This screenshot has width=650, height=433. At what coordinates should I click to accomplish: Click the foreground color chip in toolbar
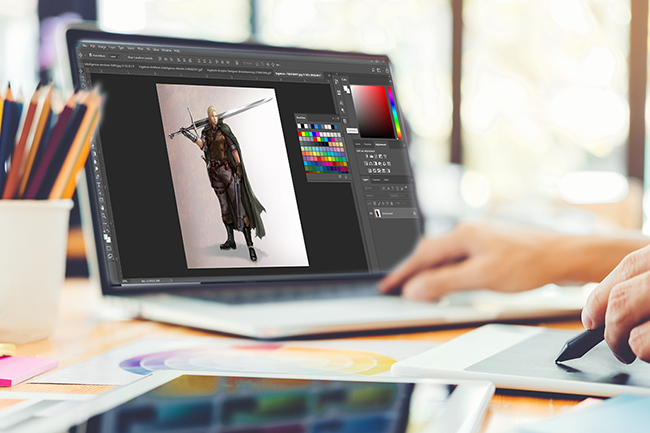106,237
